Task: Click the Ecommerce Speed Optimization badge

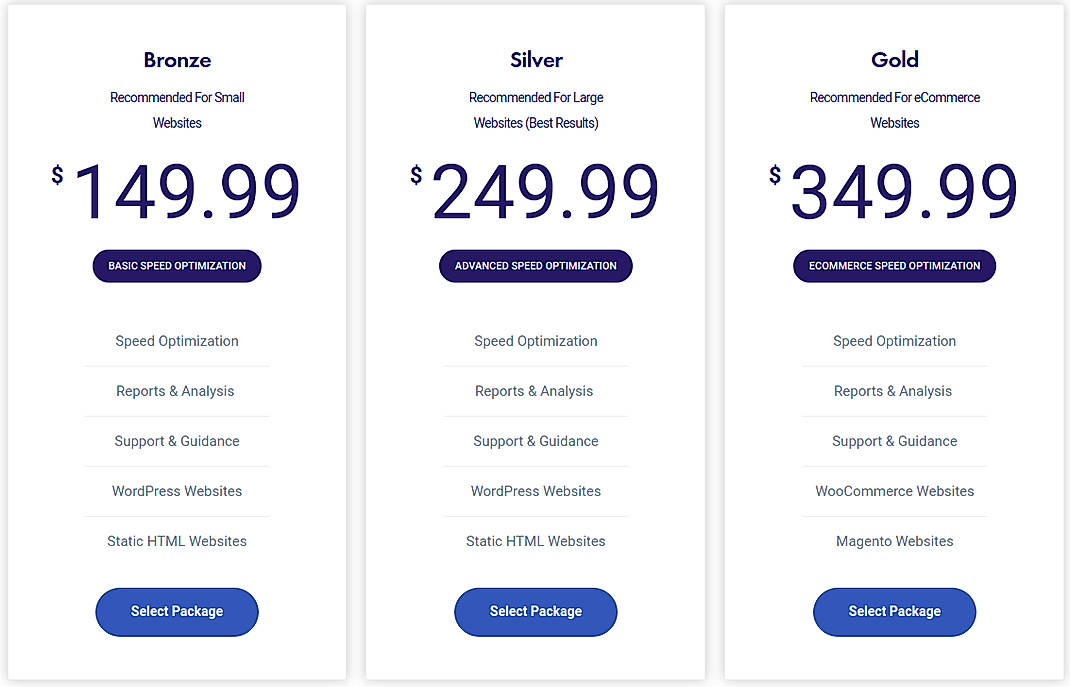Action: tap(895, 265)
